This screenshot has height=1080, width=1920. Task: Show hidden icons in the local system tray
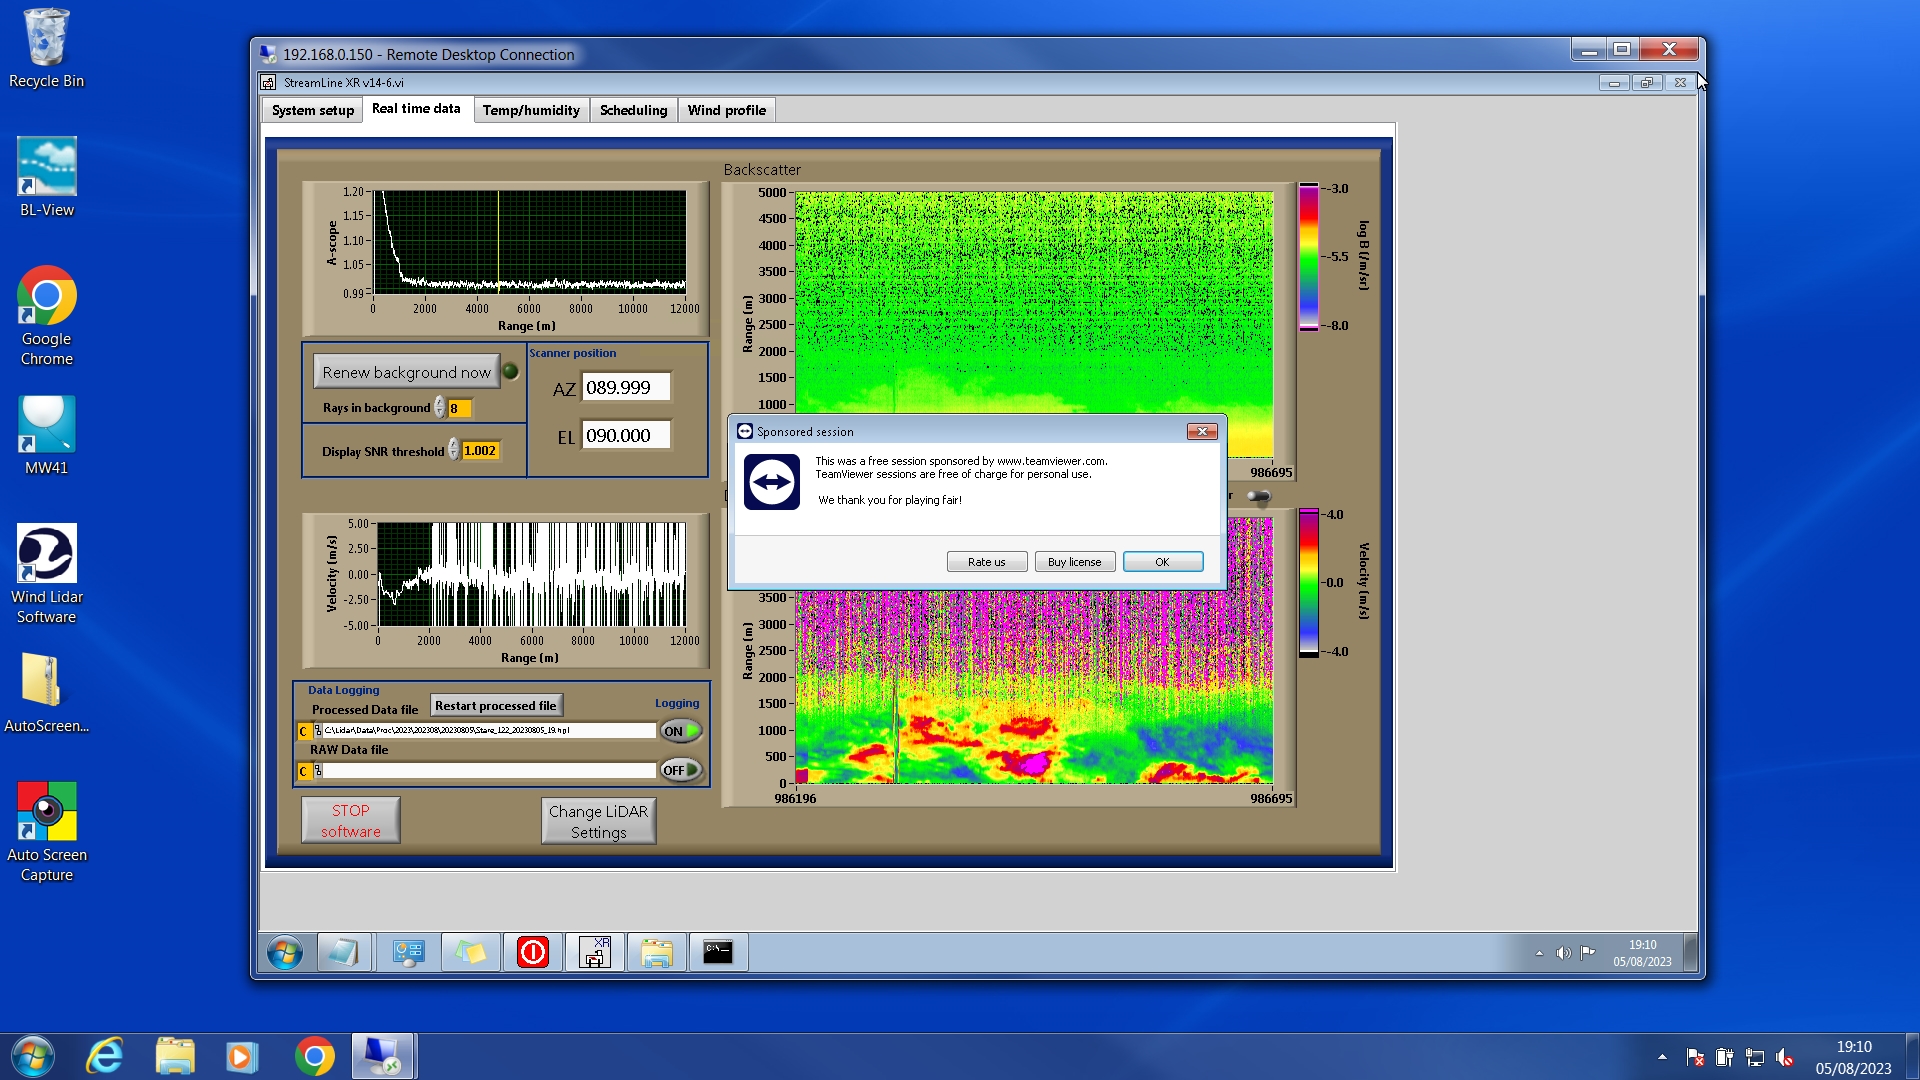[x=1662, y=1057]
